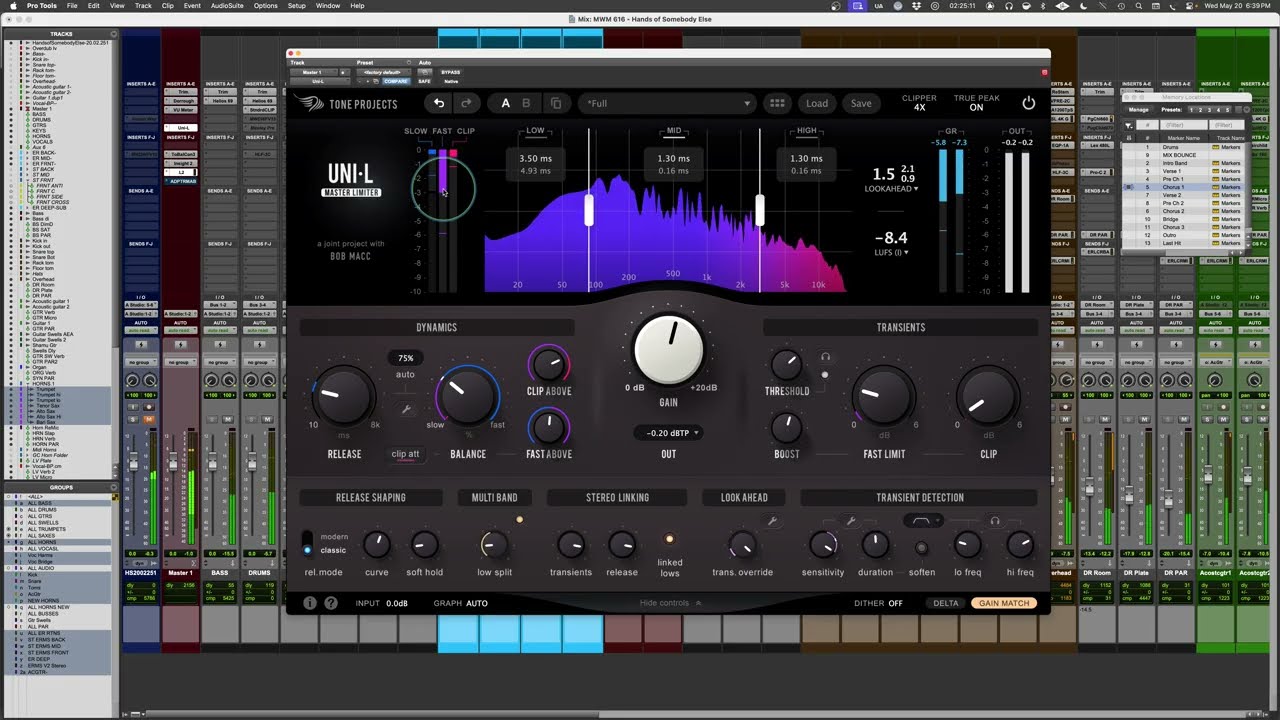Toggle the linked lows indicator
This screenshot has width=1280, height=720.
tap(670, 540)
